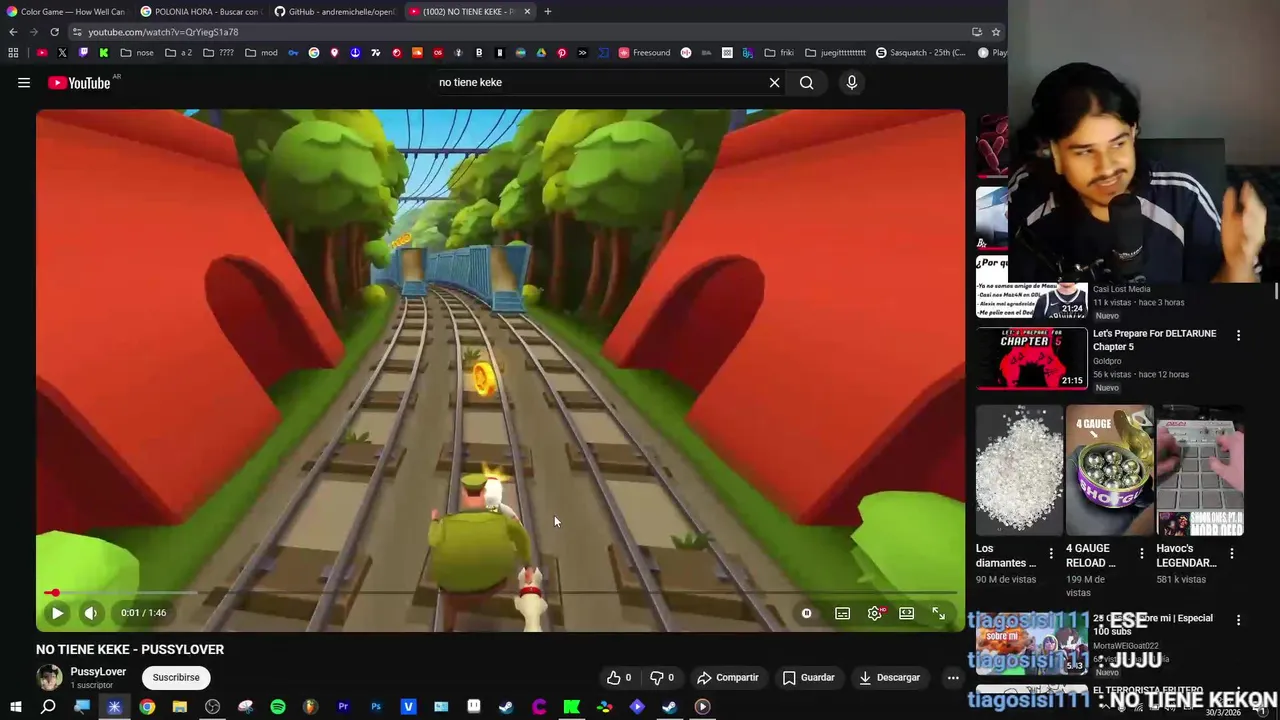Enter fullscreen mode
The width and height of the screenshot is (1280, 720).
(x=939, y=613)
